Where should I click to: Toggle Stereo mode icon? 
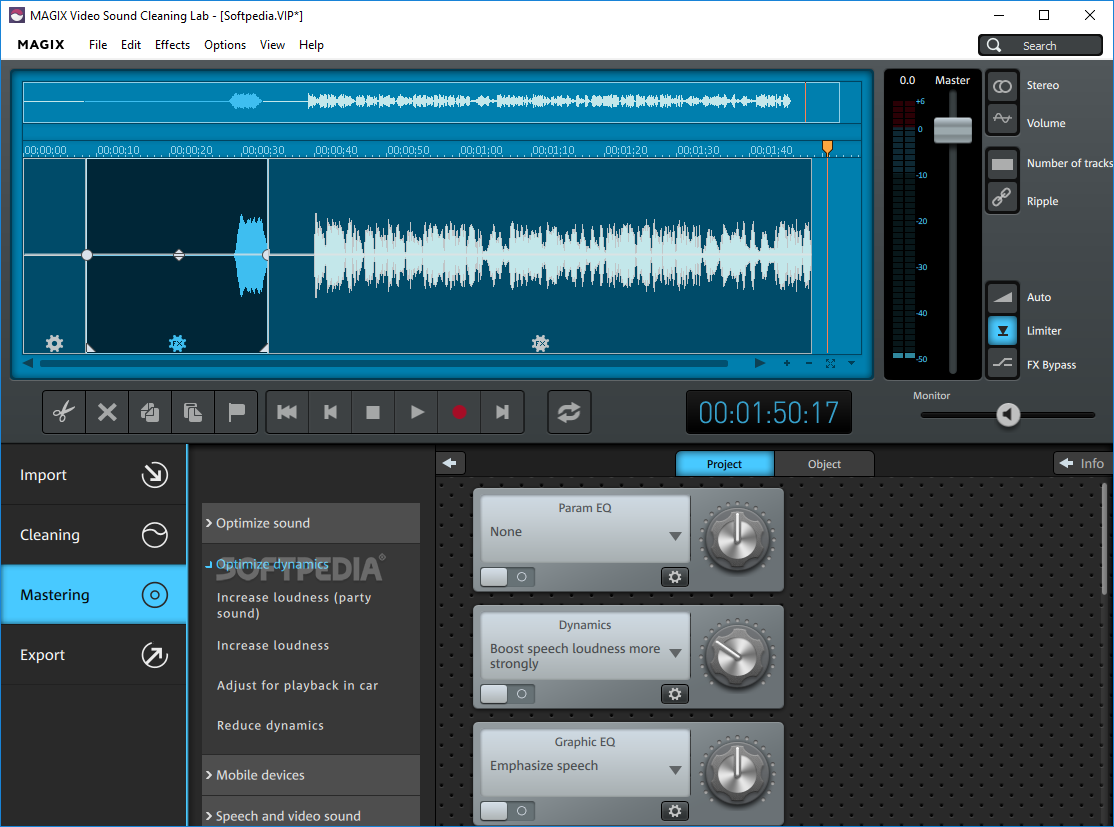[x=1002, y=86]
